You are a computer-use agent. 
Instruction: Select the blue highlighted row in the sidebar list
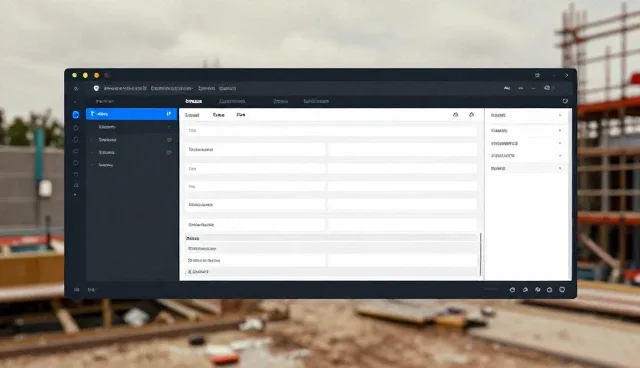[x=131, y=114]
